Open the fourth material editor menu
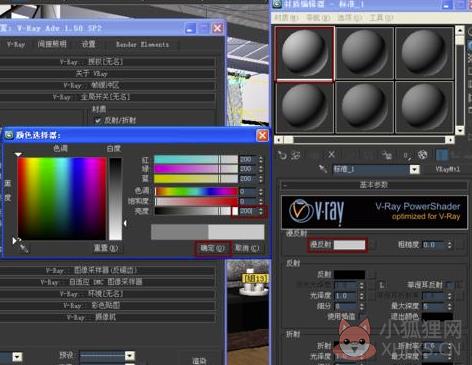The height and width of the screenshot is (365, 472). (x=381, y=17)
